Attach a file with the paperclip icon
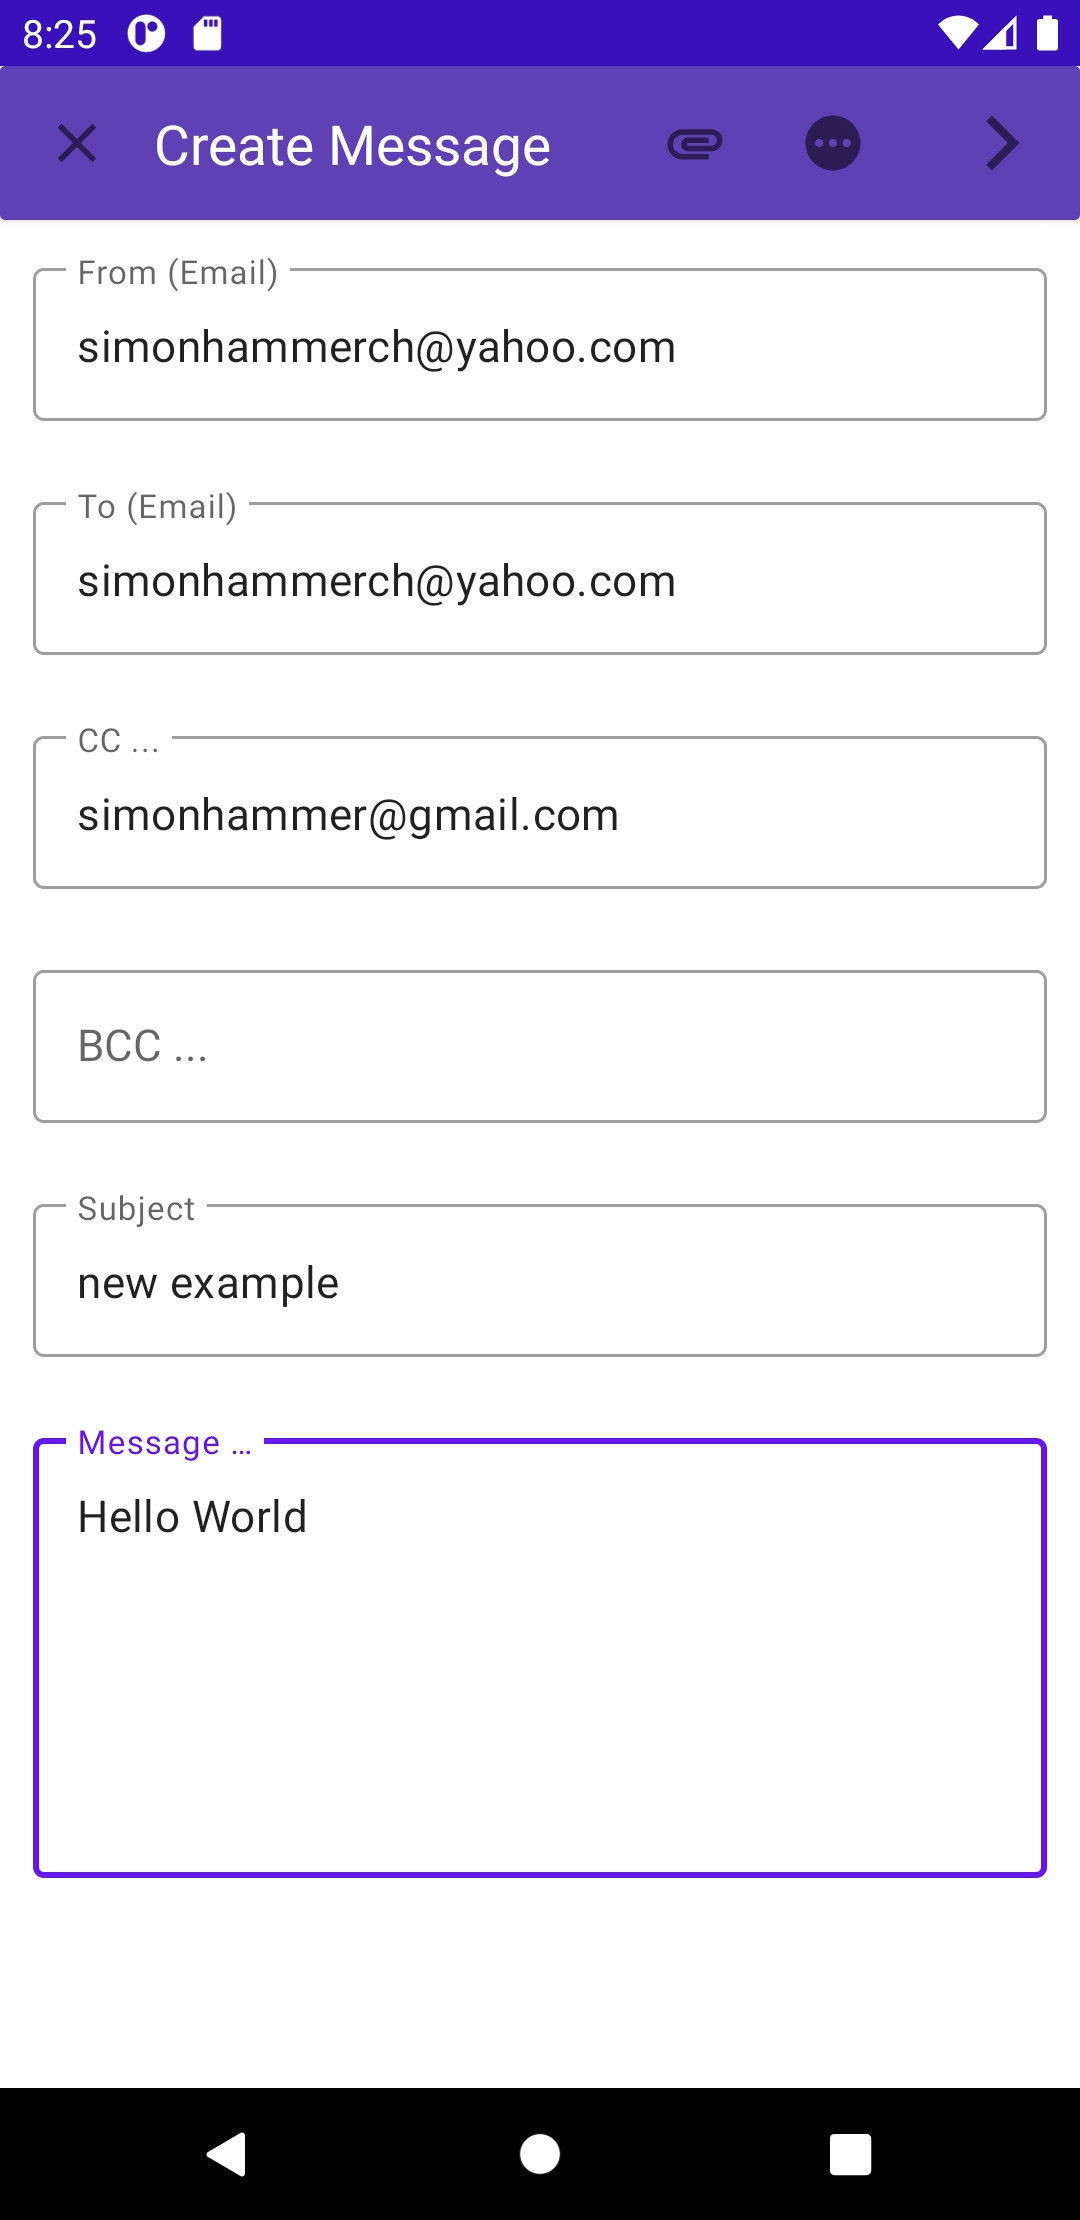 click(x=695, y=144)
